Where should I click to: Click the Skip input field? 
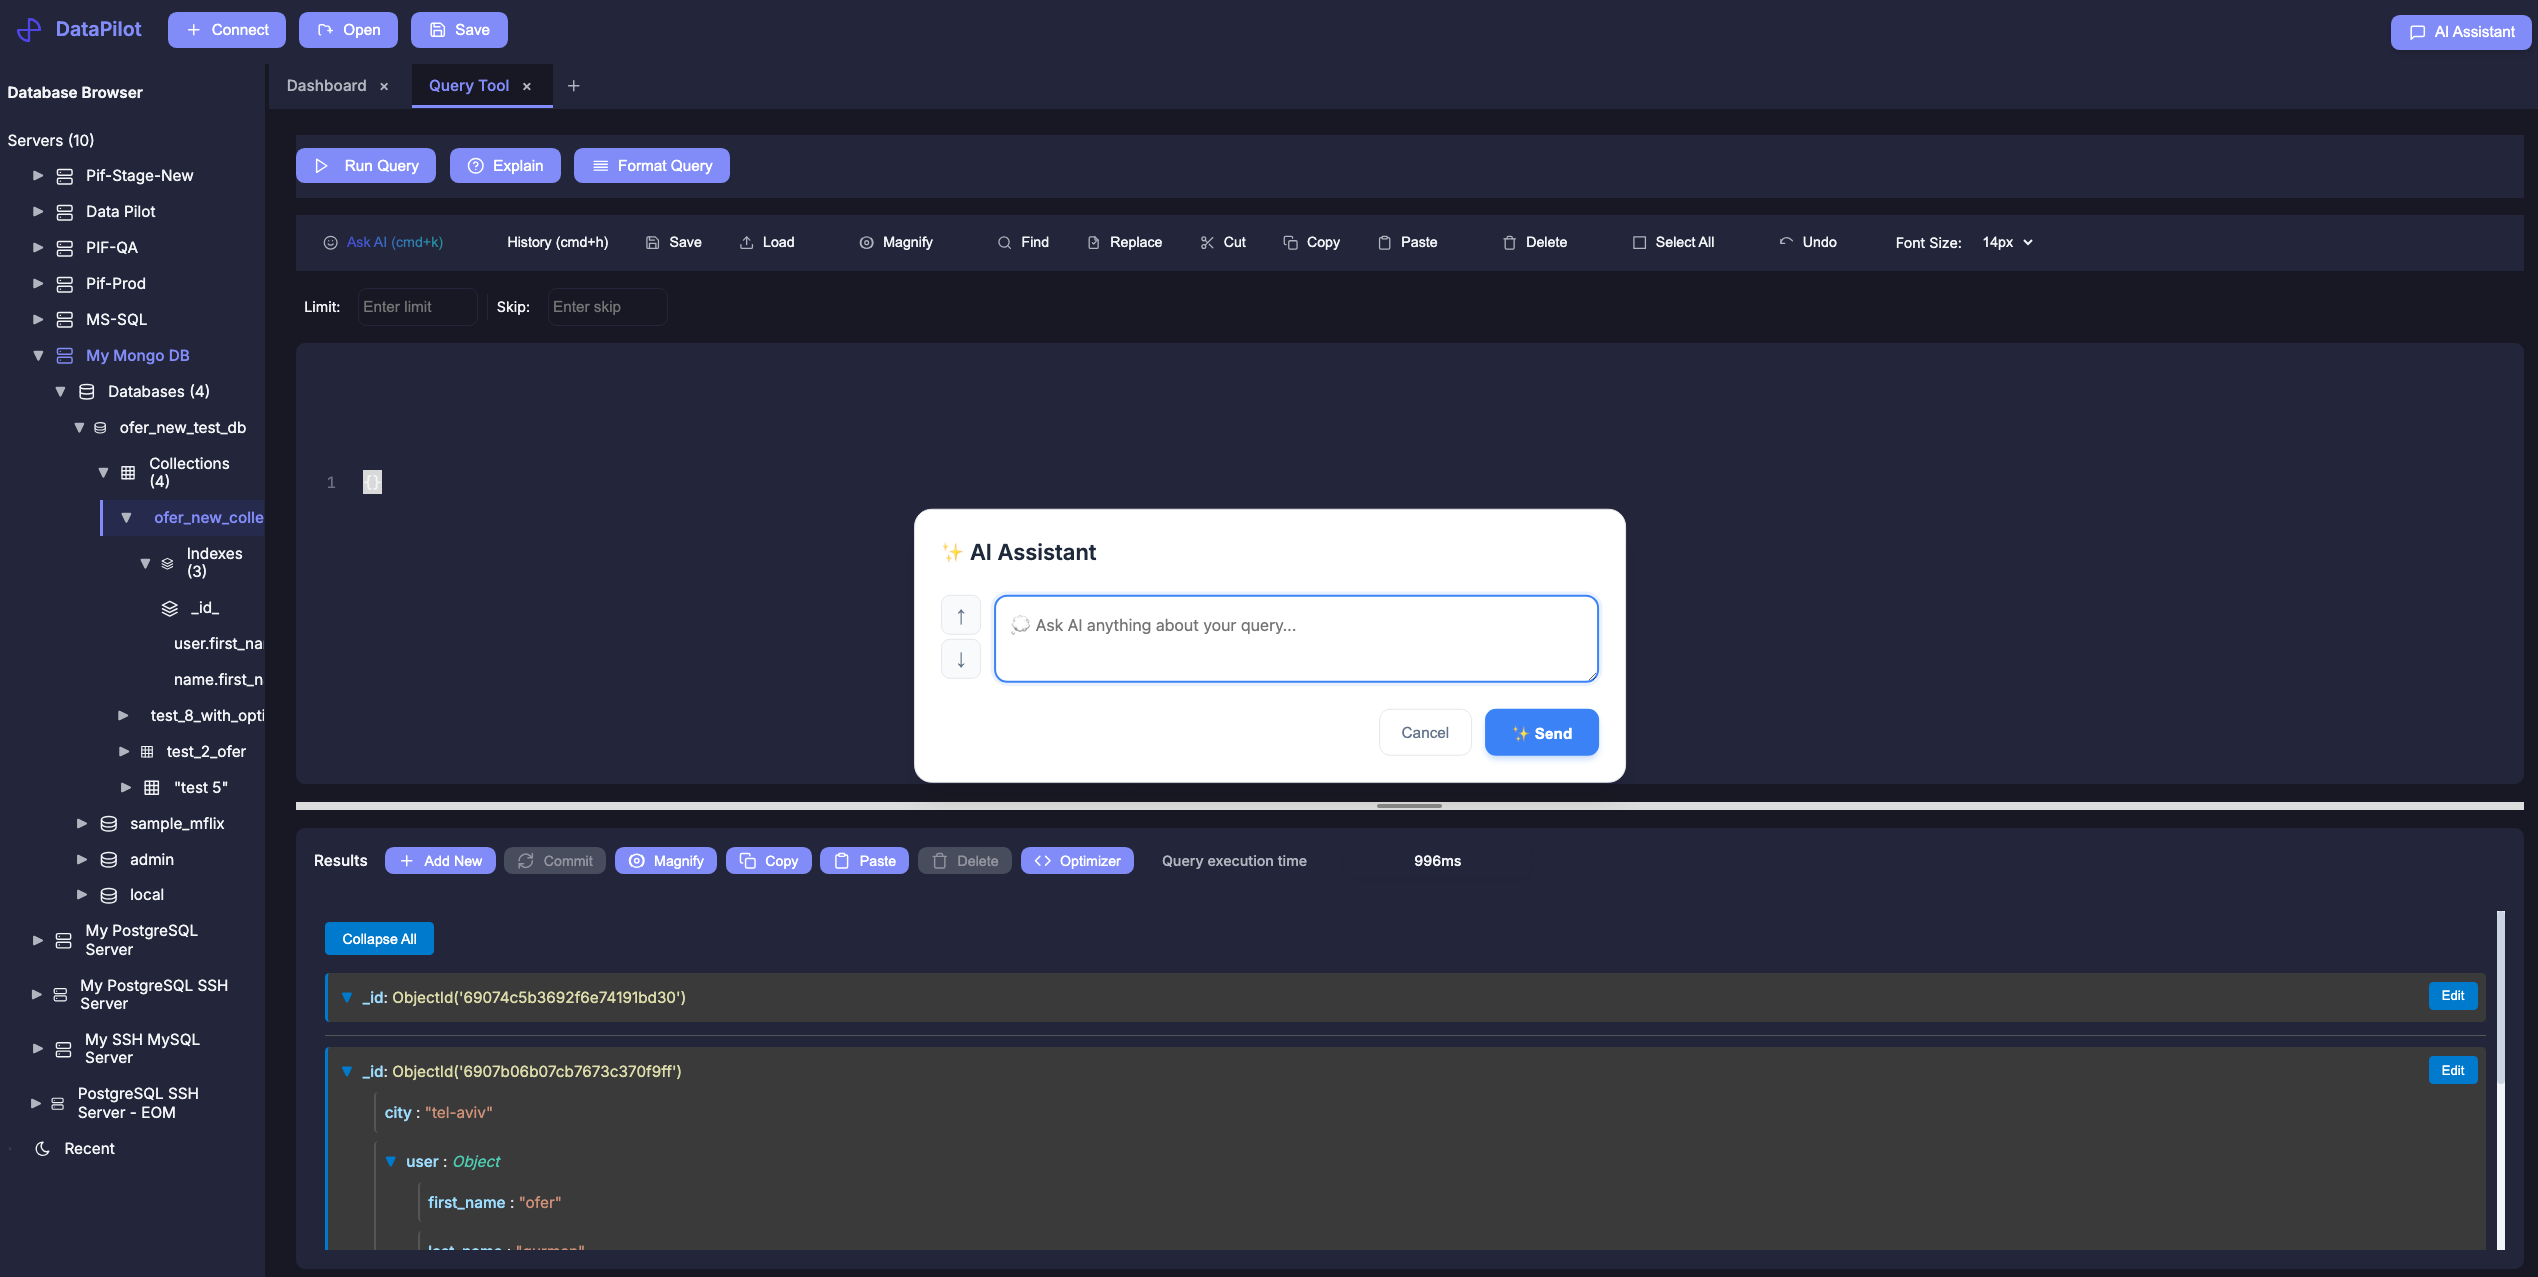pyautogui.click(x=607, y=307)
